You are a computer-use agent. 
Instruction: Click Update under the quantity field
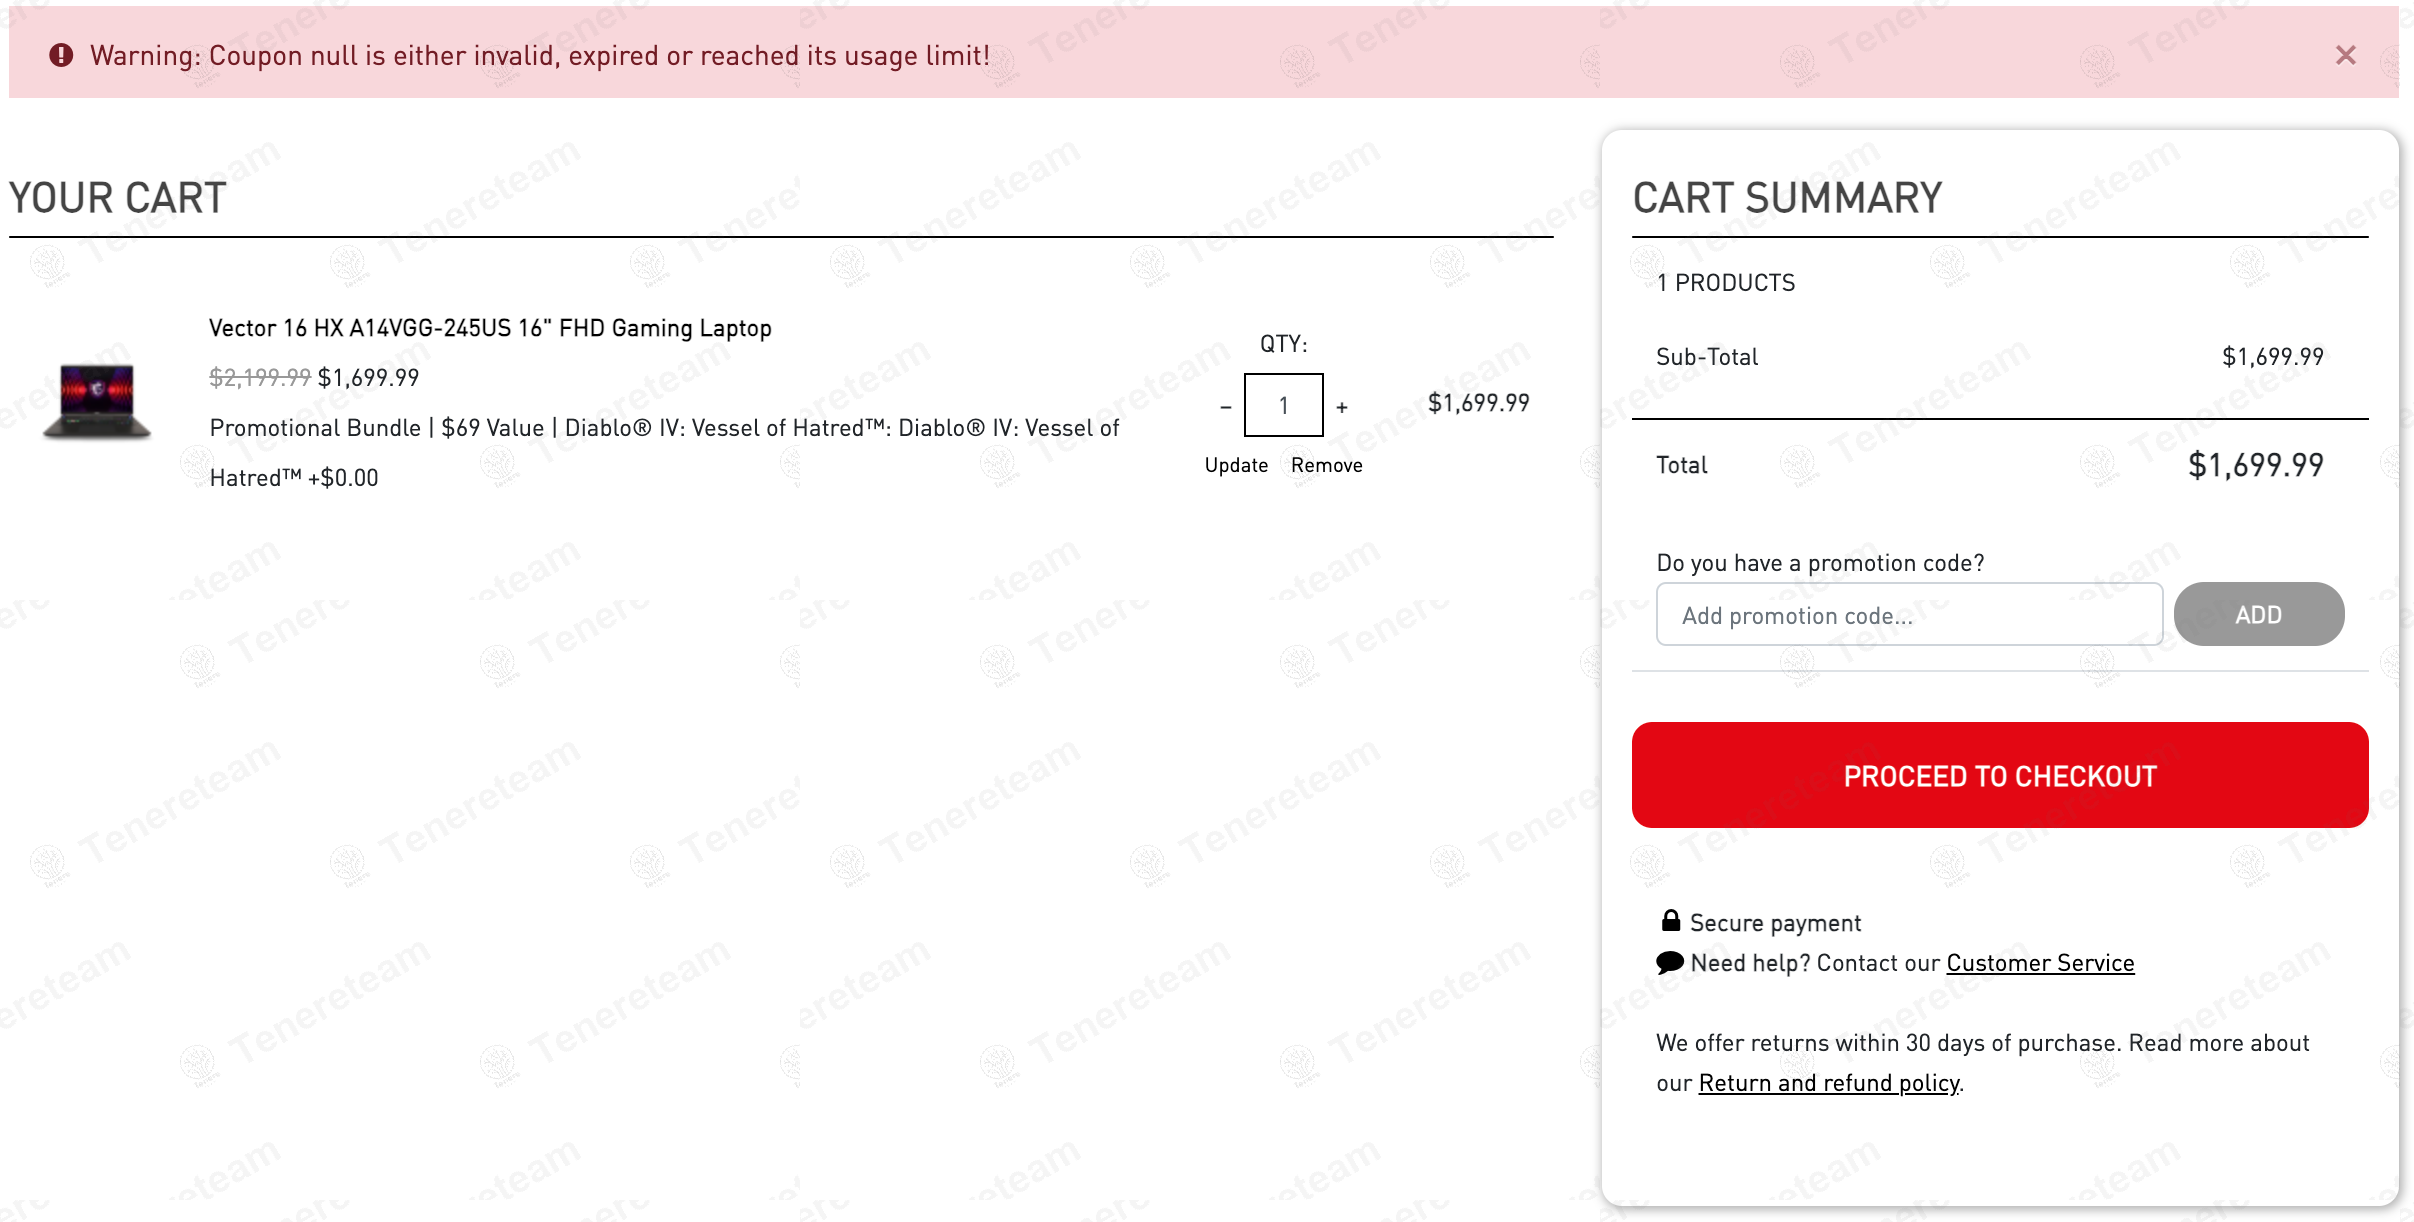[1236, 465]
